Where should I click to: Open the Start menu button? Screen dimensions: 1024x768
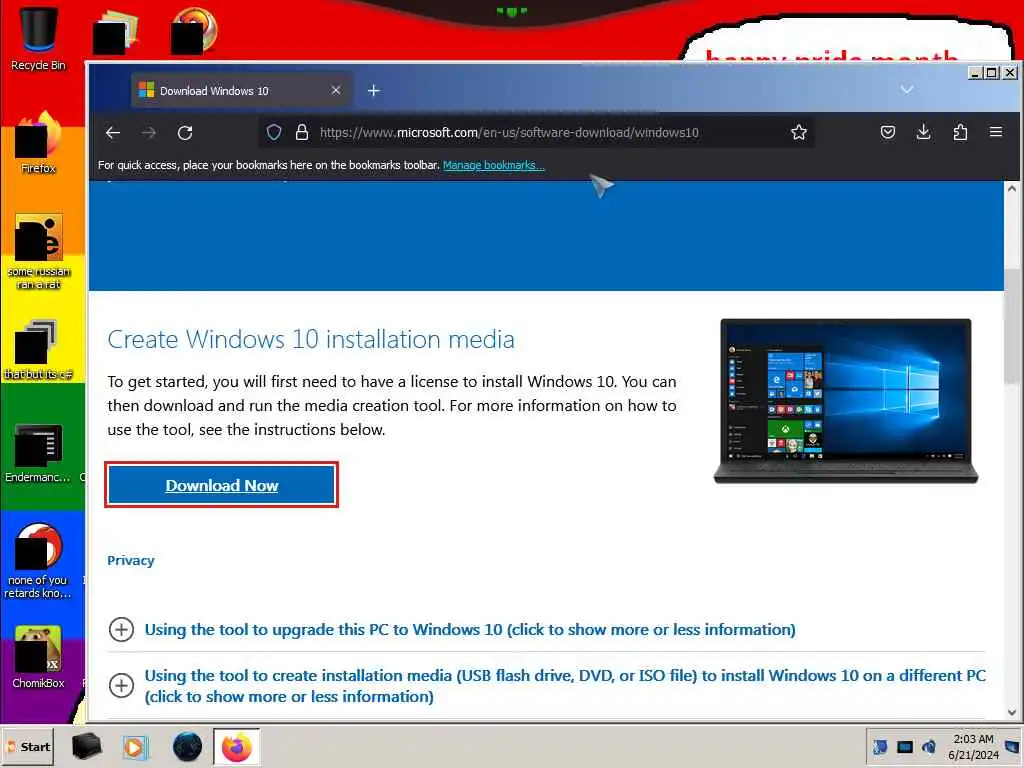coord(28,746)
